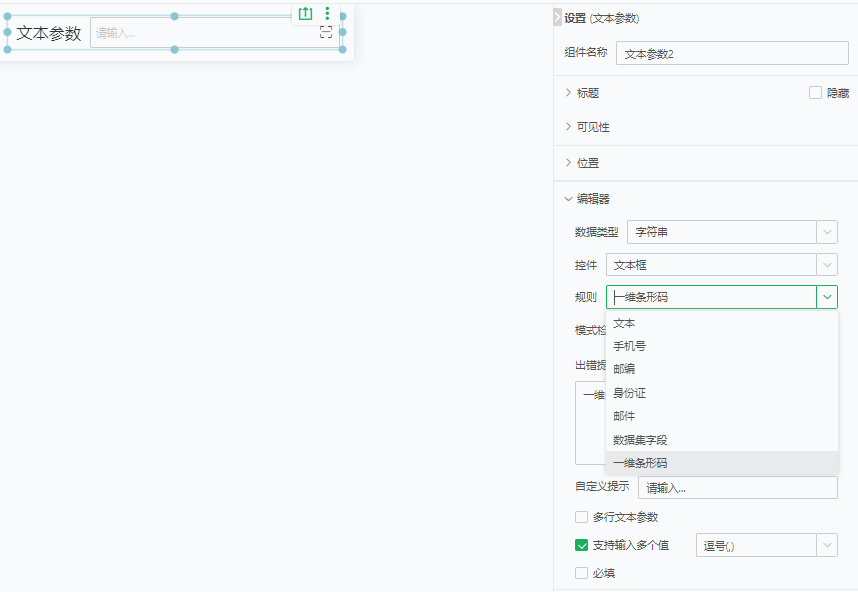Click the 自定义提示 input field

pyautogui.click(x=738, y=487)
